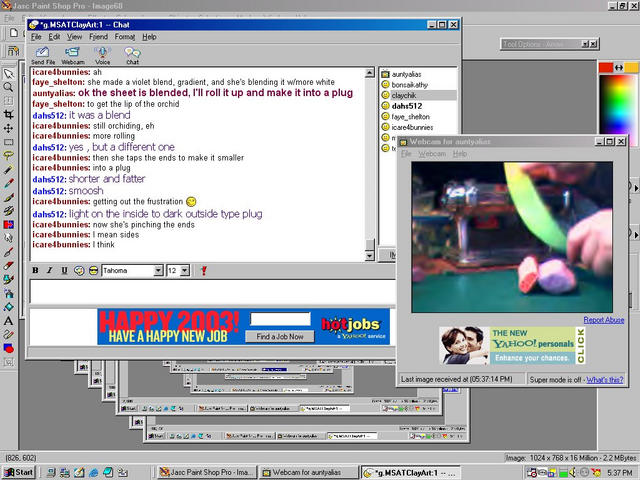
Task: Select the Magic Wand tool
Action: 9,170
